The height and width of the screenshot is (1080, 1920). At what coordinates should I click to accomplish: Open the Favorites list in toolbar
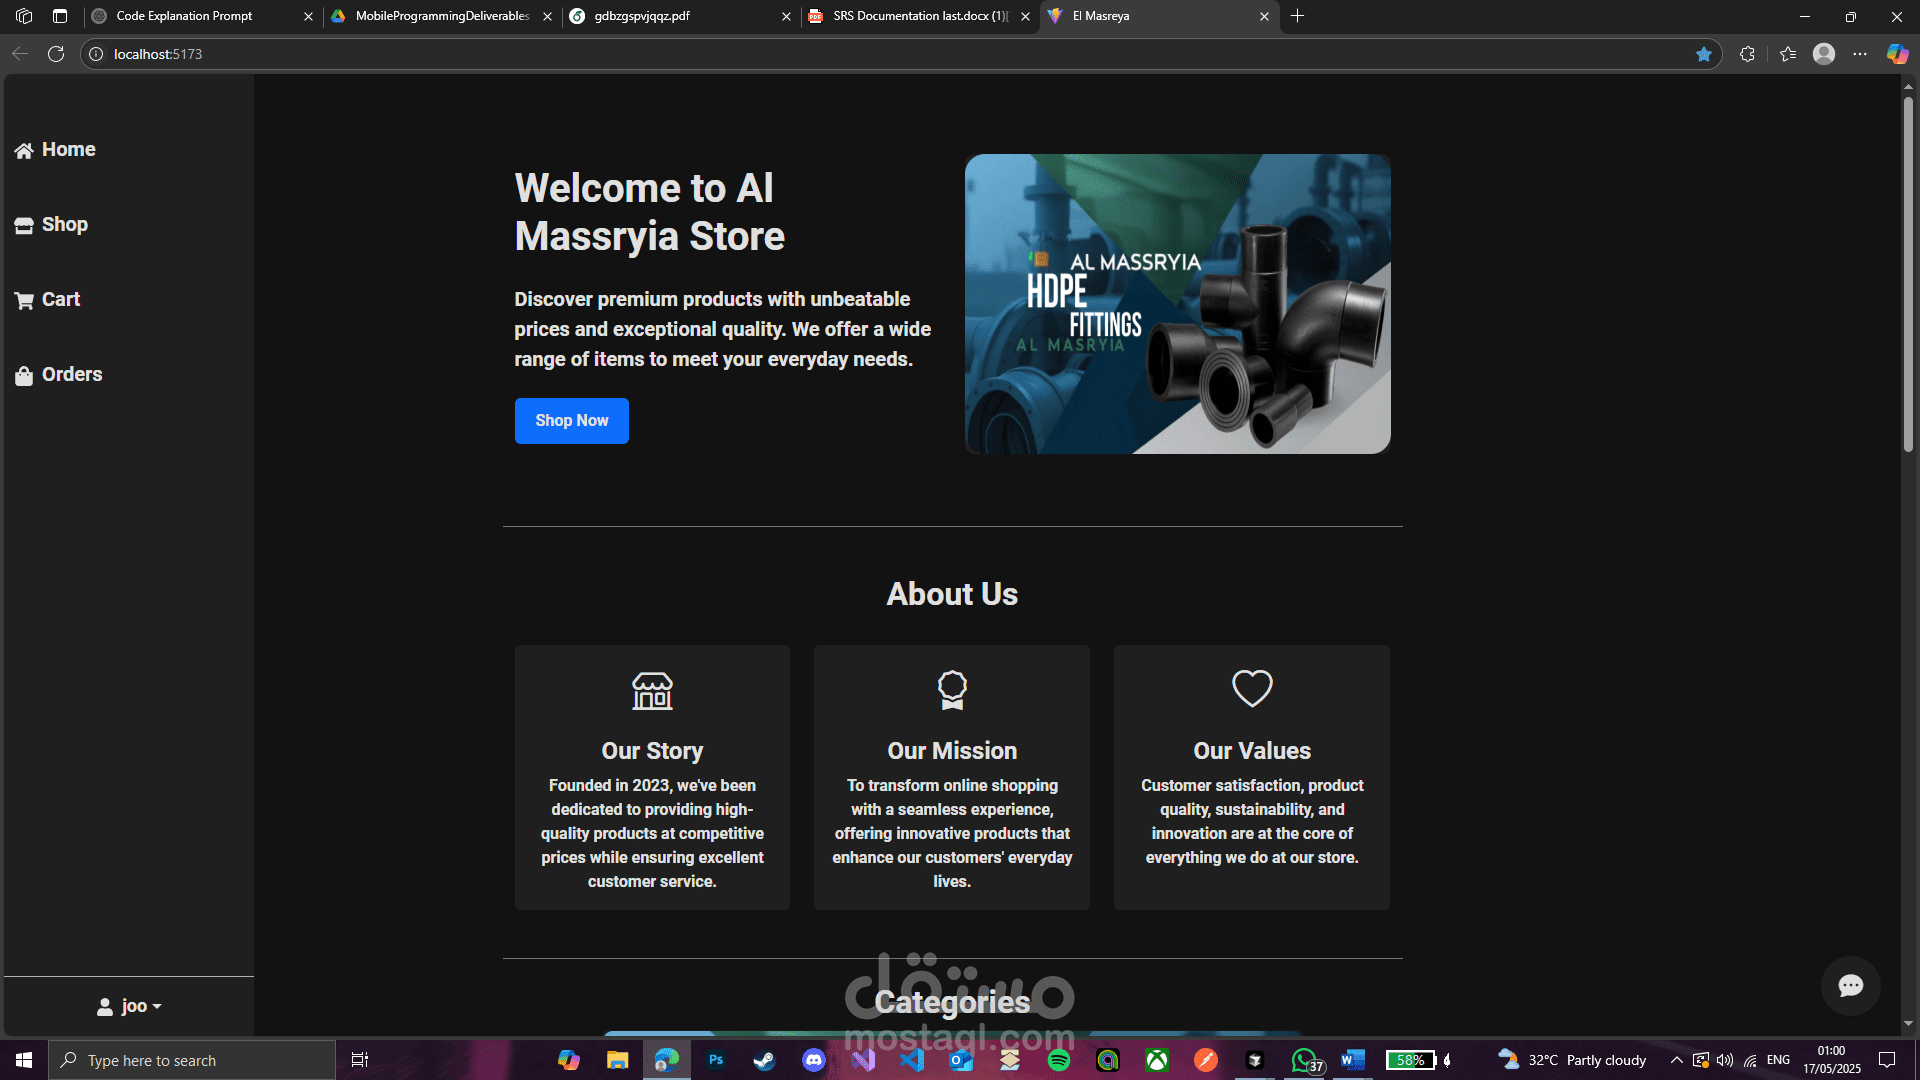click(x=1788, y=54)
